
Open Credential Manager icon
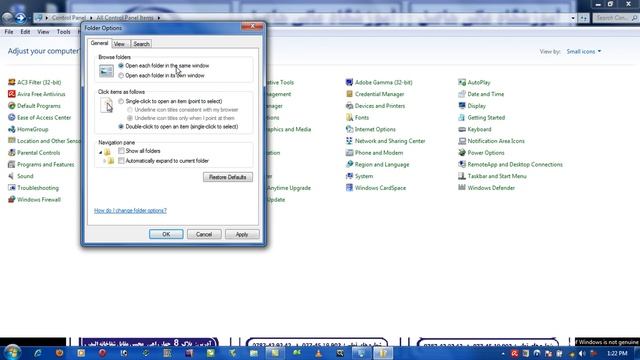349,94
